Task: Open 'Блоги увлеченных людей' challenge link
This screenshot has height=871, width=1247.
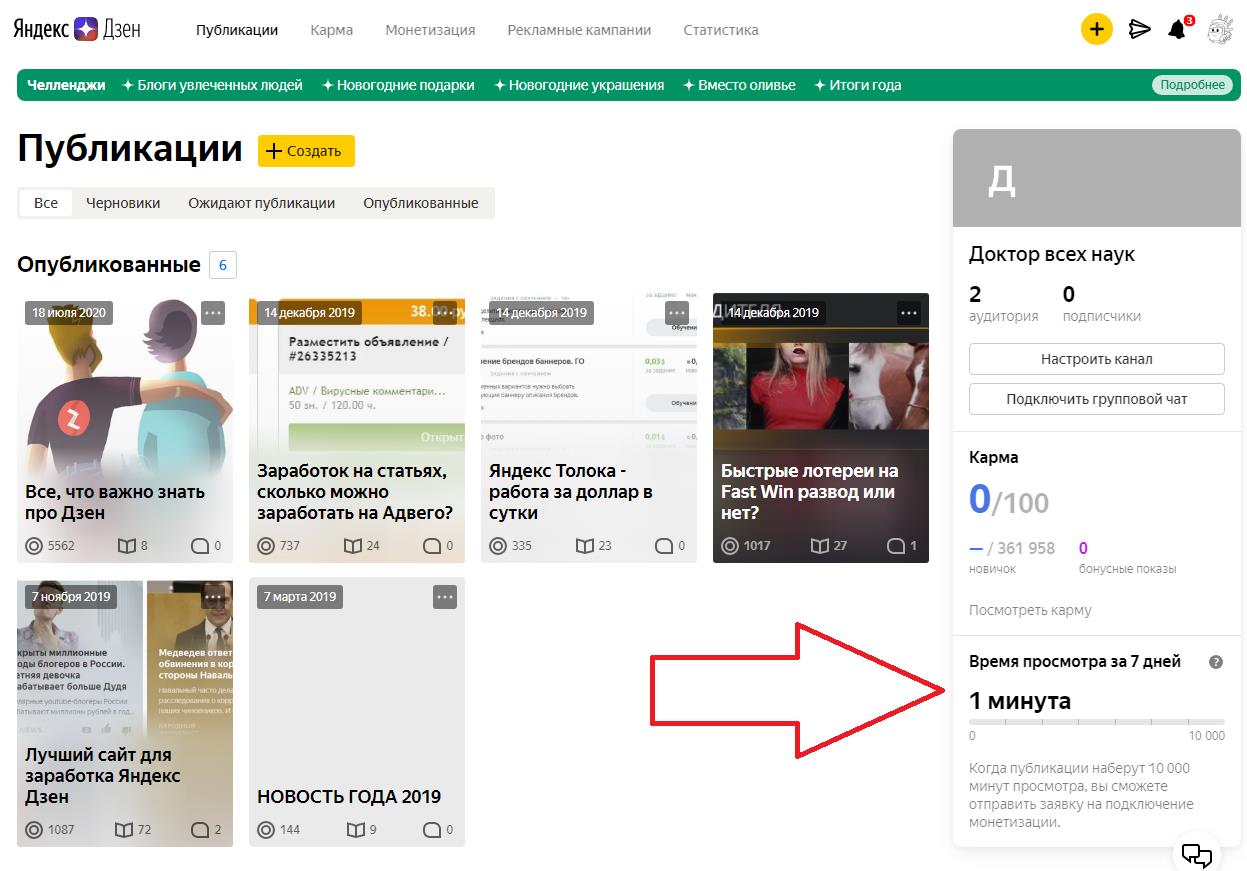Action: (212, 85)
